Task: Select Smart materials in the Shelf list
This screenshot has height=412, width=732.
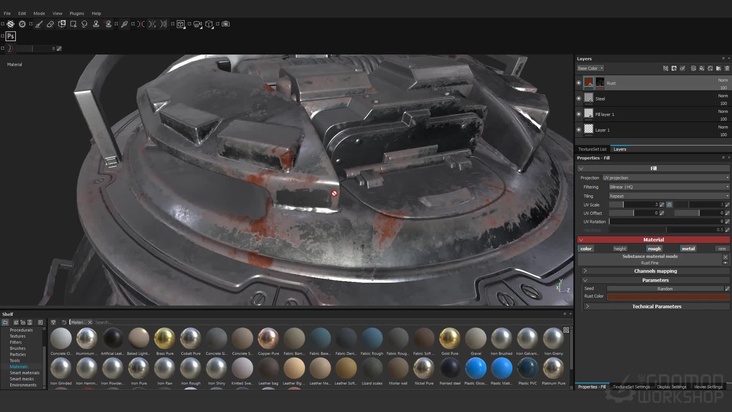Action: point(22,372)
